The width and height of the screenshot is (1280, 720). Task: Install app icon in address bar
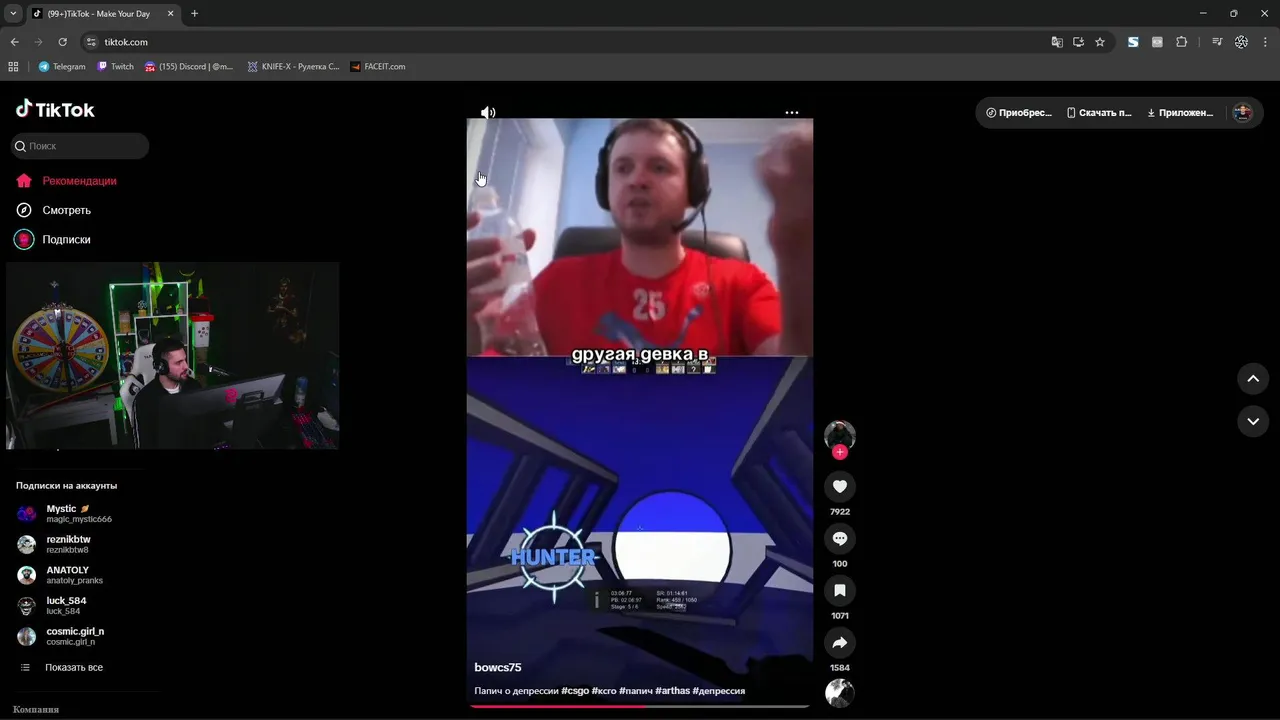coord(1078,42)
